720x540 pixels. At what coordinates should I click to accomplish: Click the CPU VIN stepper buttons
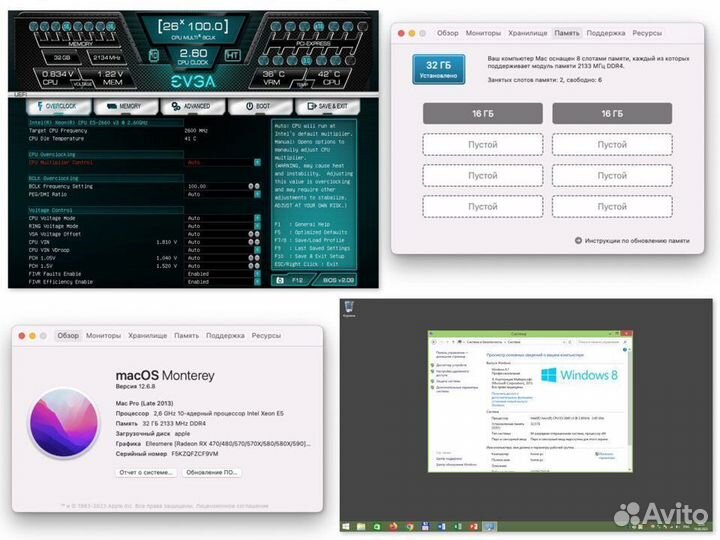click(254, 242)
